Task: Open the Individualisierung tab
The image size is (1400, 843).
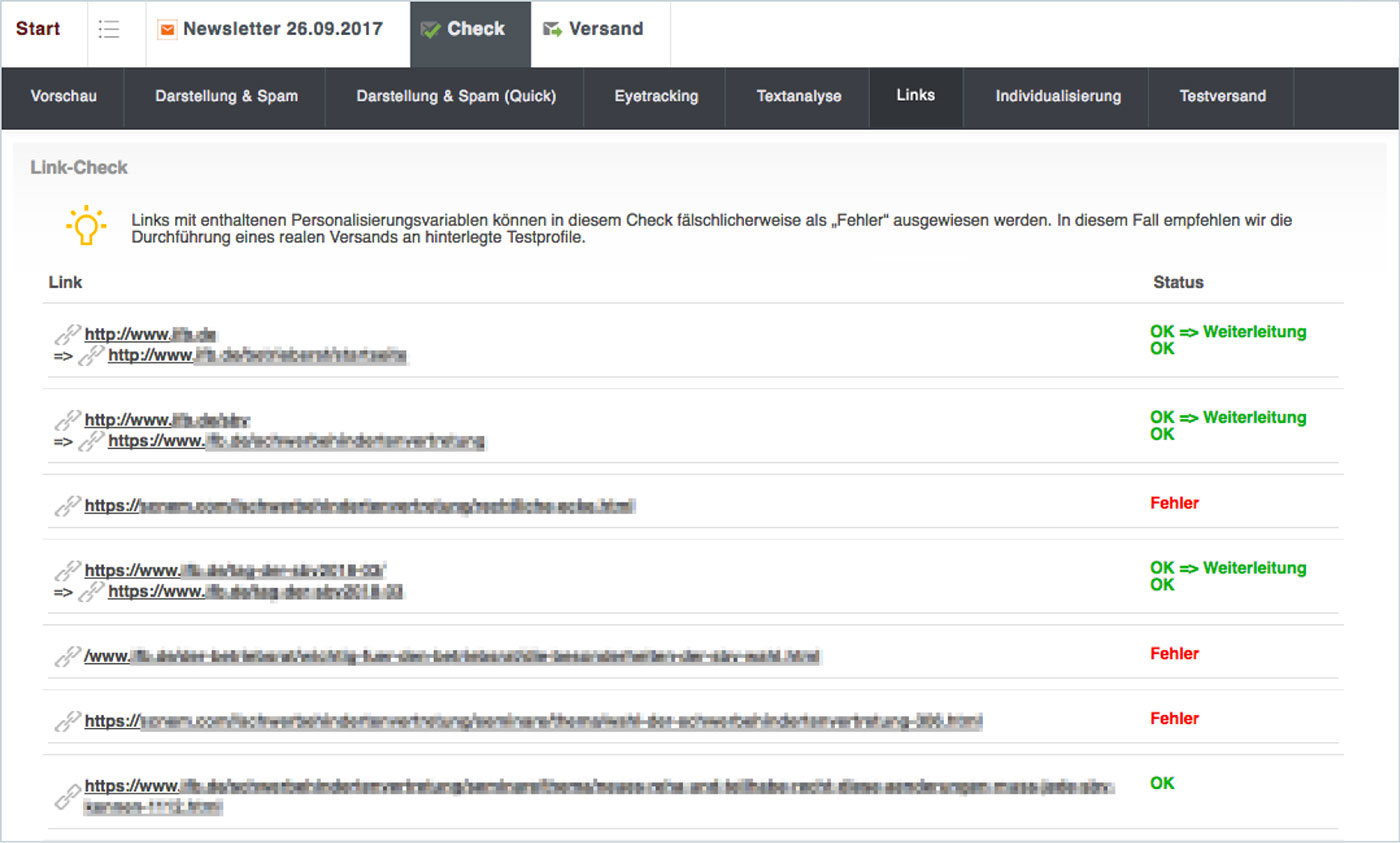Action: pos(1058,97)
